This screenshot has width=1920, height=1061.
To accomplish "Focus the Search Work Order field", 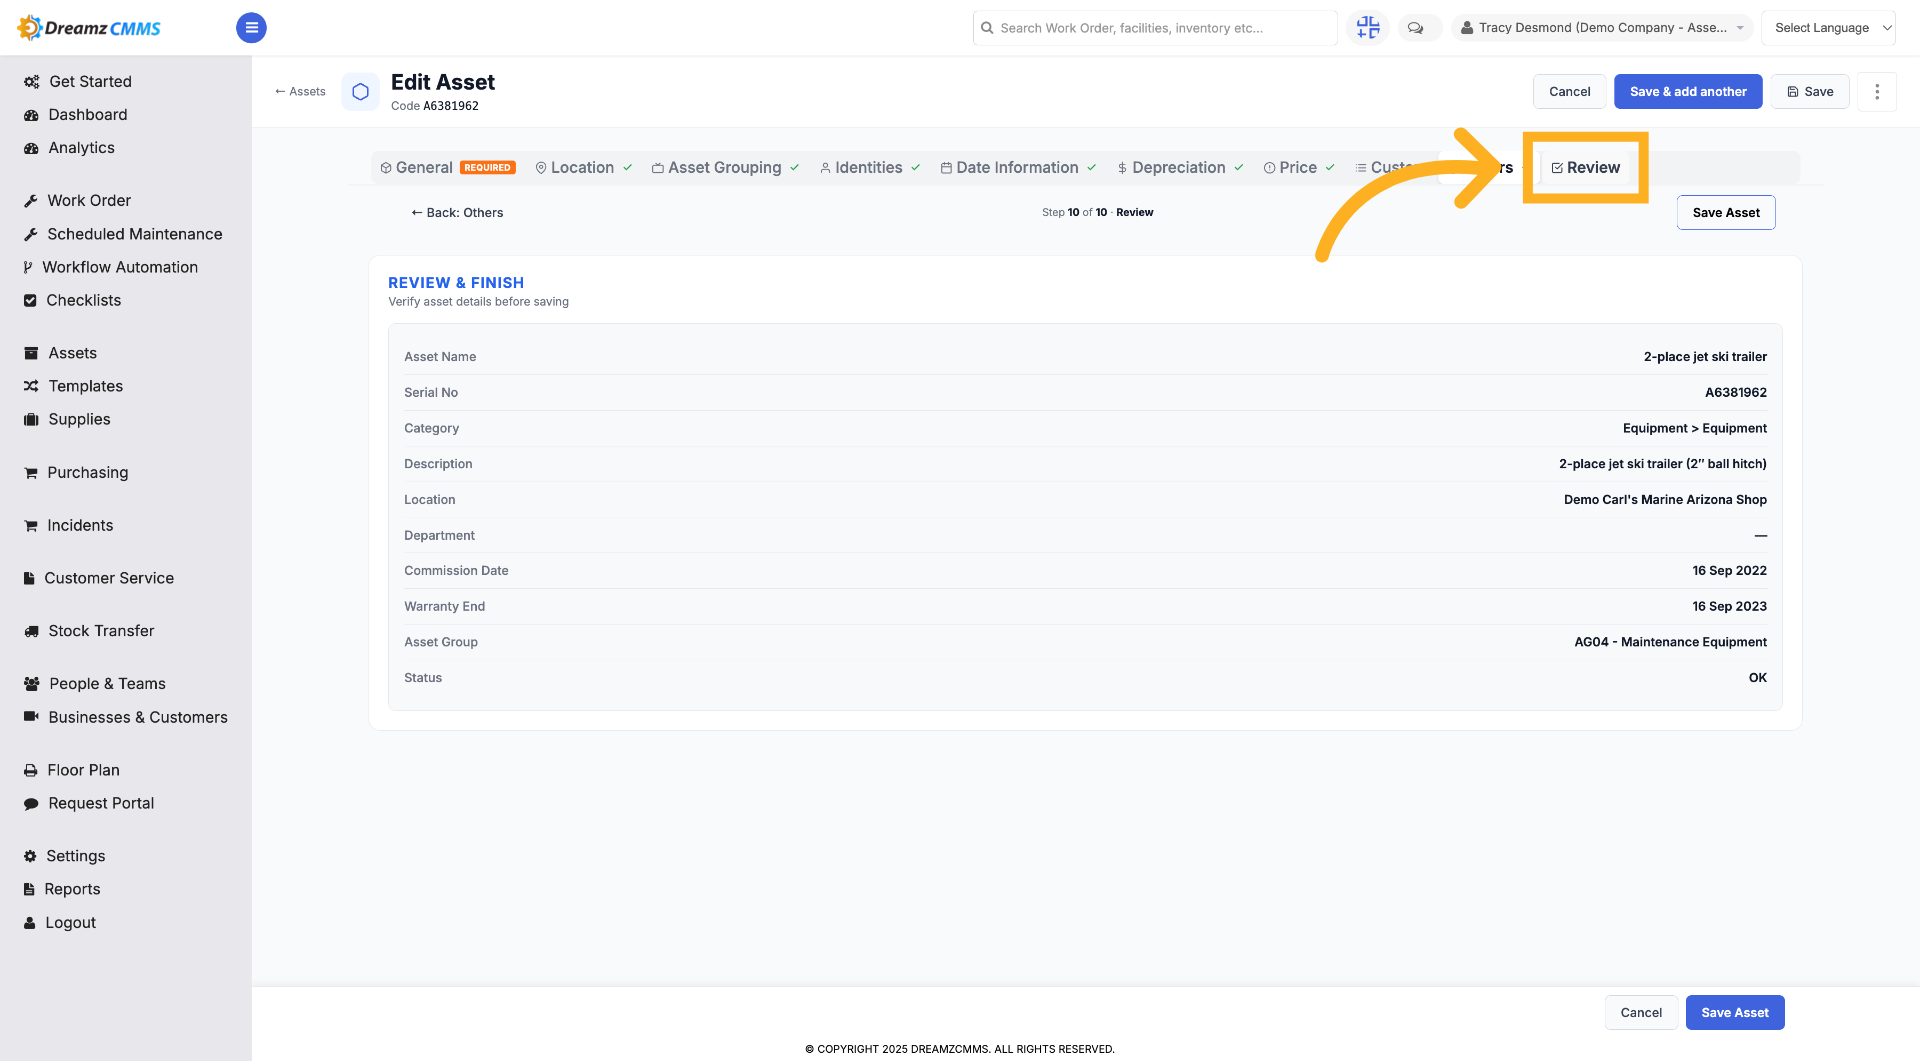I will click(x=1155, y=28).
